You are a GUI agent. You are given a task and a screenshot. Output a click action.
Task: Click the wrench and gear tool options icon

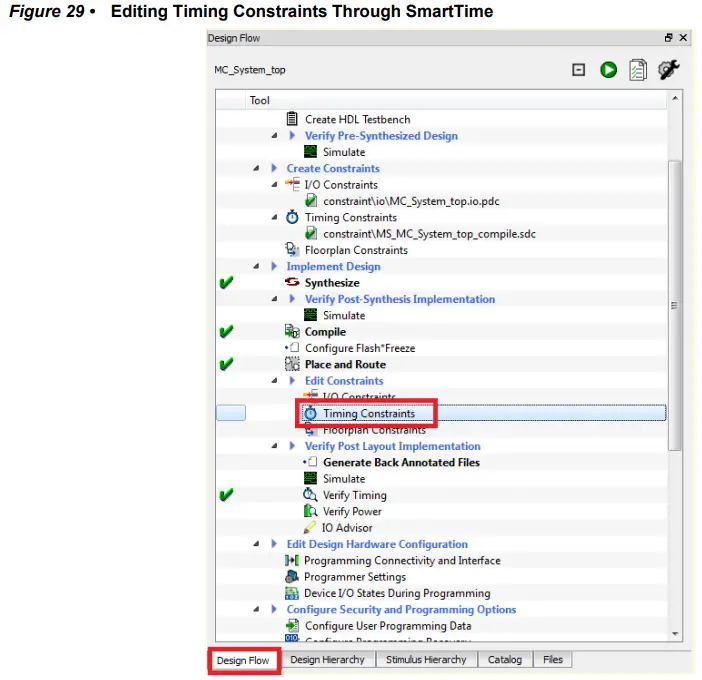click(x=670, y=70)
